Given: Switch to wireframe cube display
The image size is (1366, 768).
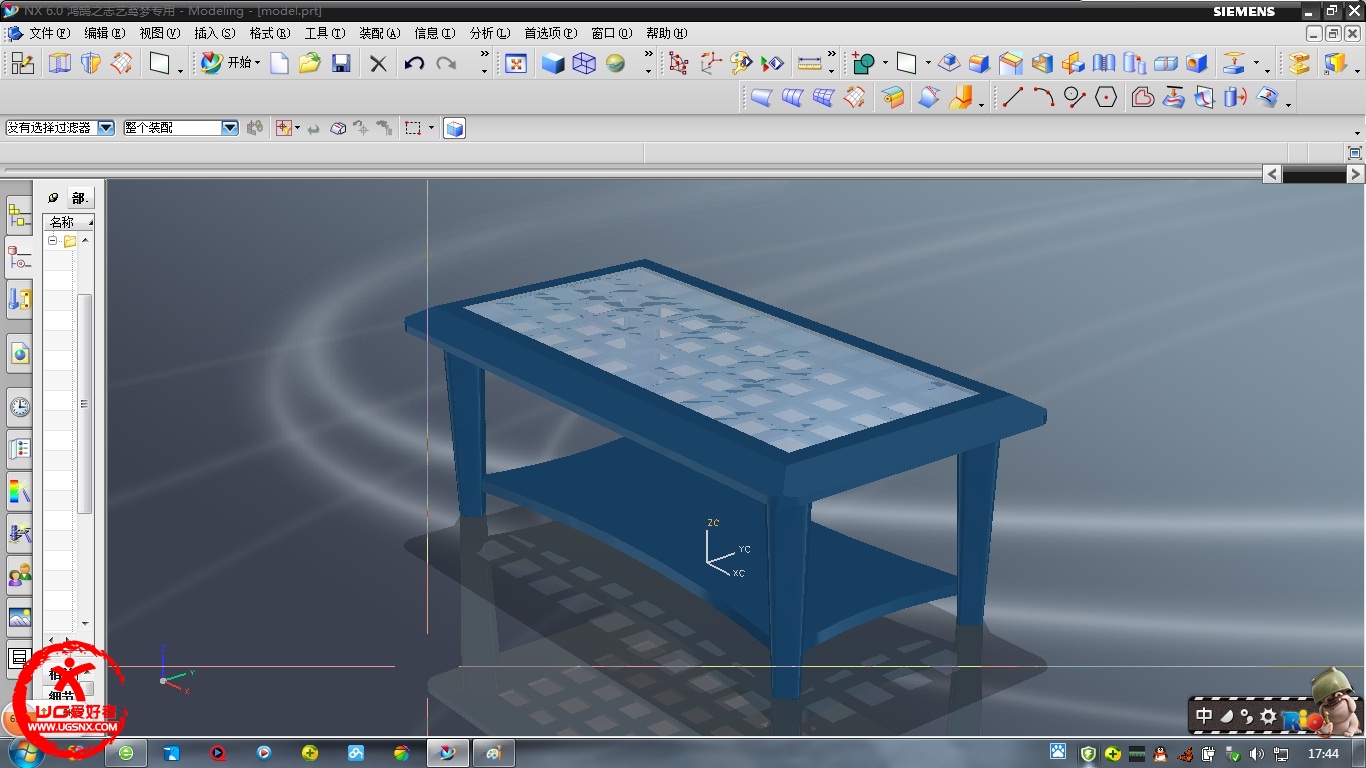Looking at the screenshot, I should click(x=584, y=63).
